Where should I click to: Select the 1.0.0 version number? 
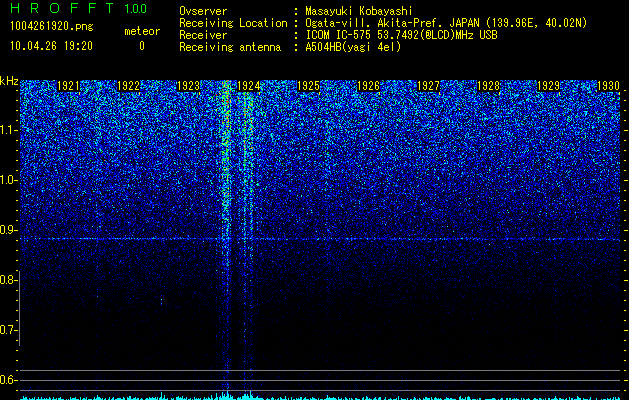[136, 9]
